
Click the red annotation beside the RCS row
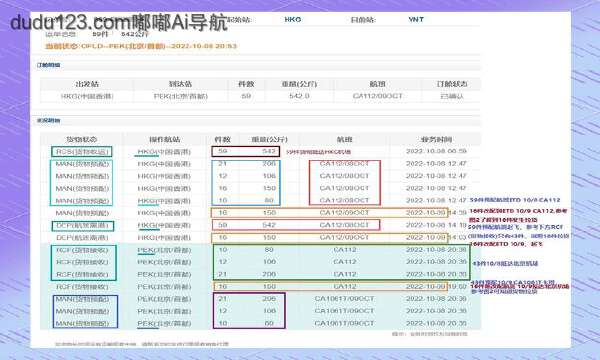coord(318,152)
